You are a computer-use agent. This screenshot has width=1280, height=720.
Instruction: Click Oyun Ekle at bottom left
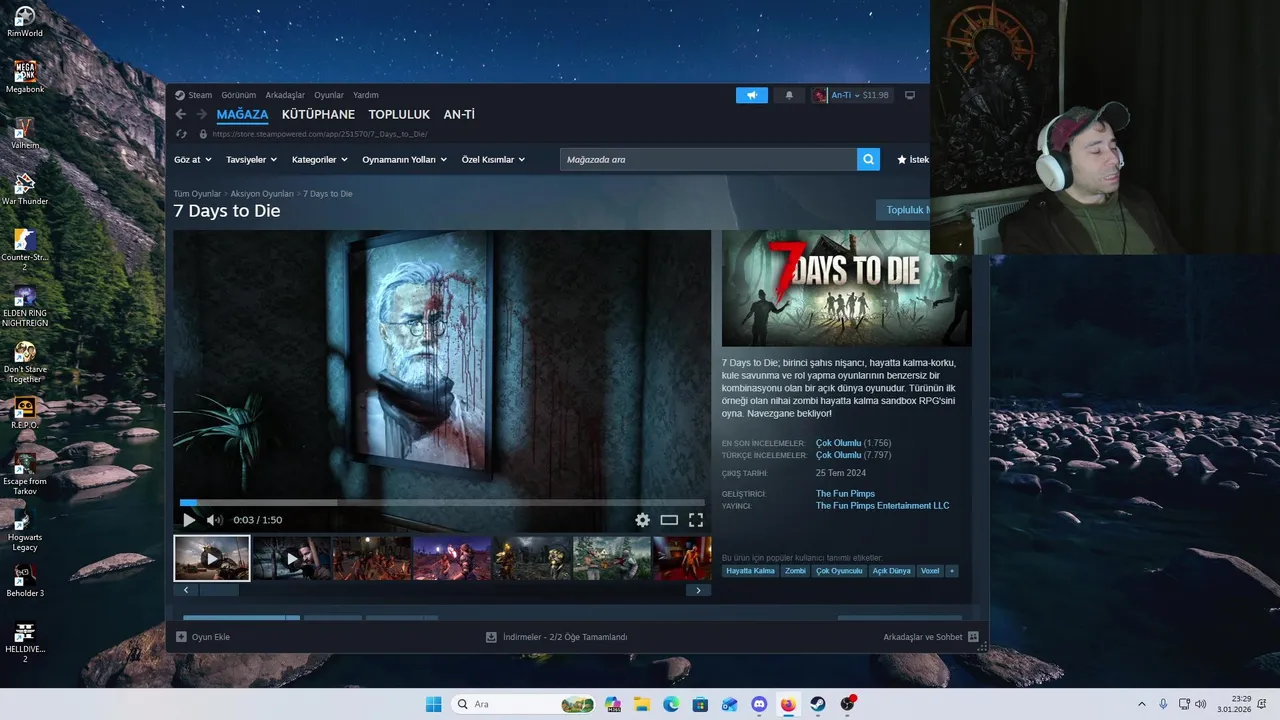click(x=203, y=637)
